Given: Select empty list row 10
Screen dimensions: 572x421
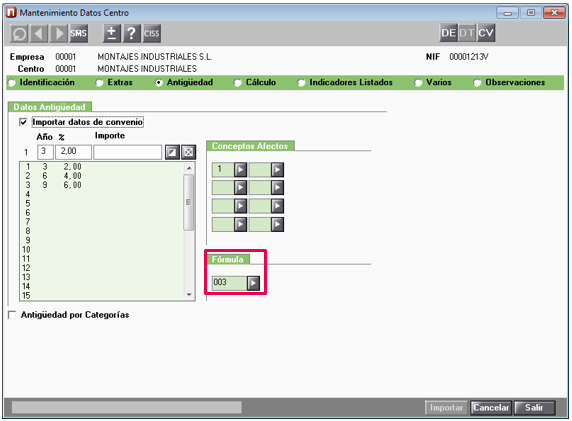Looking at the screenshot, I should pos(102,250).
